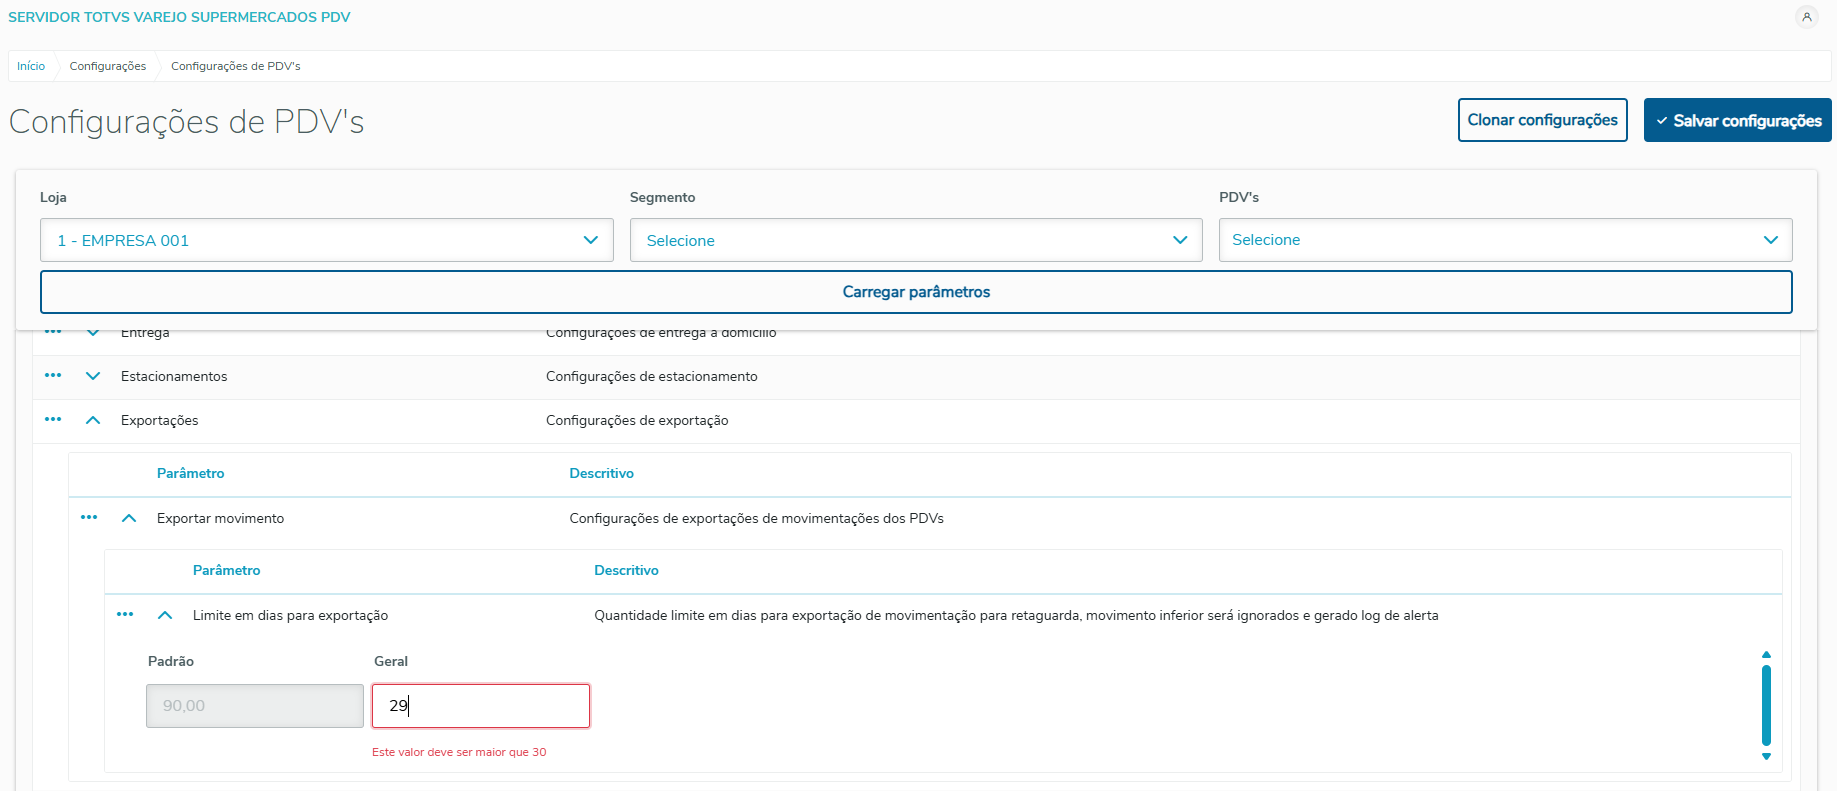The width and height of the screenshot is (1837, 791).
Task: Open the Segmento dropdown
Action: [x=915, y=240]
